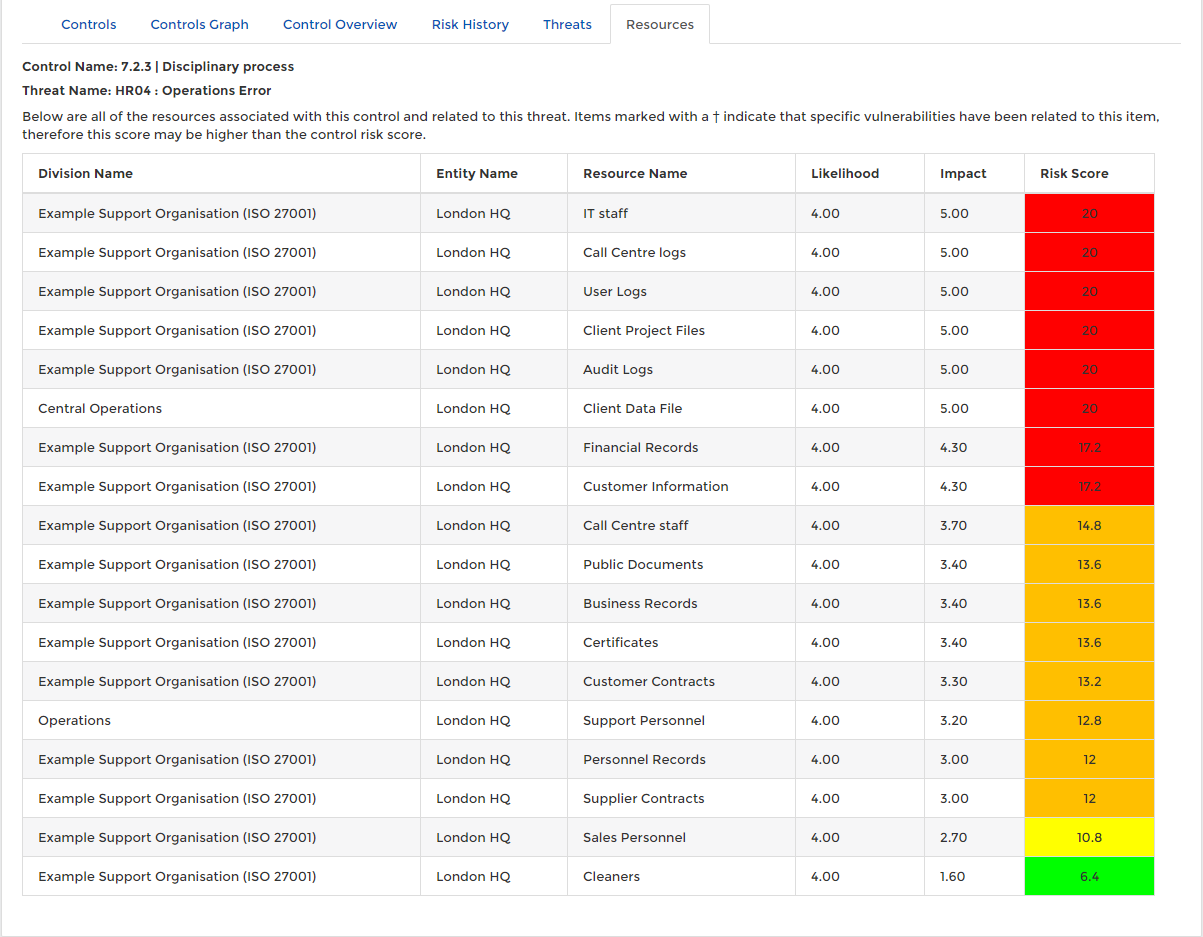Select the Support Personnel resource row
Image resolution: width=1203 pixels, height=937 pixels.
click(x=643, y=721)
